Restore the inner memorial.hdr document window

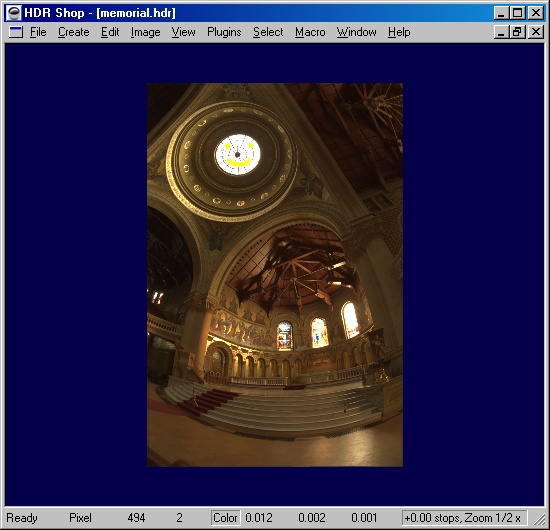517,32
